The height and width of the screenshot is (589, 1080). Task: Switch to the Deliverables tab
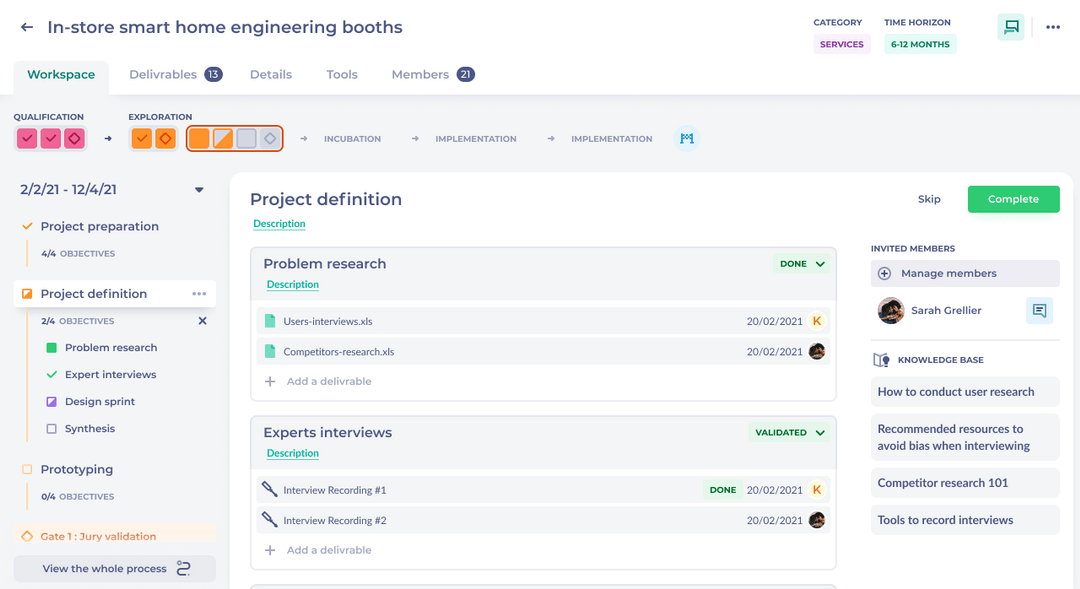pyautogui.click(x=166, y=73)
